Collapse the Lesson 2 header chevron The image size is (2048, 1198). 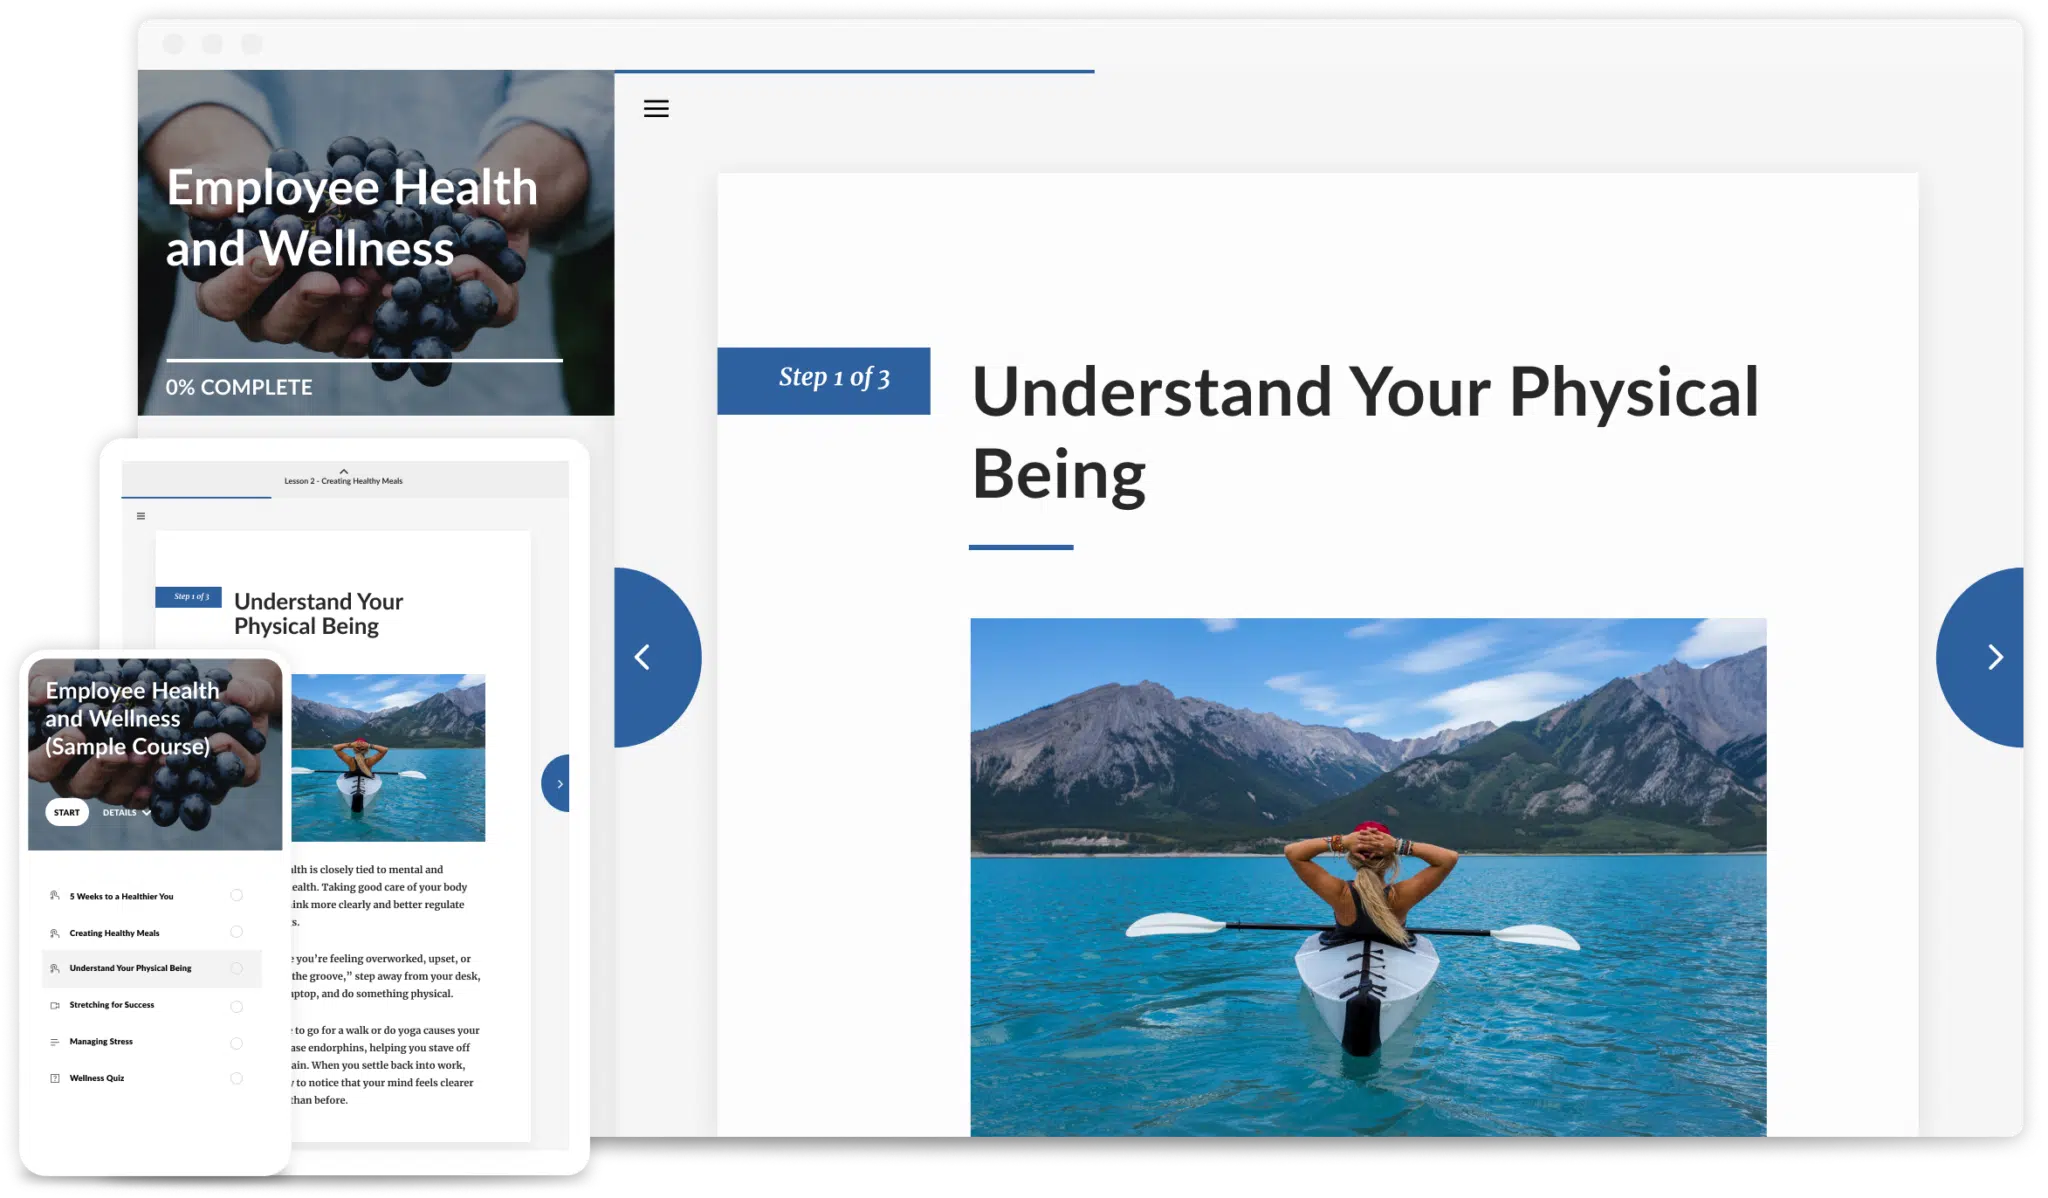pyautogui.click(x=344, y=470)
